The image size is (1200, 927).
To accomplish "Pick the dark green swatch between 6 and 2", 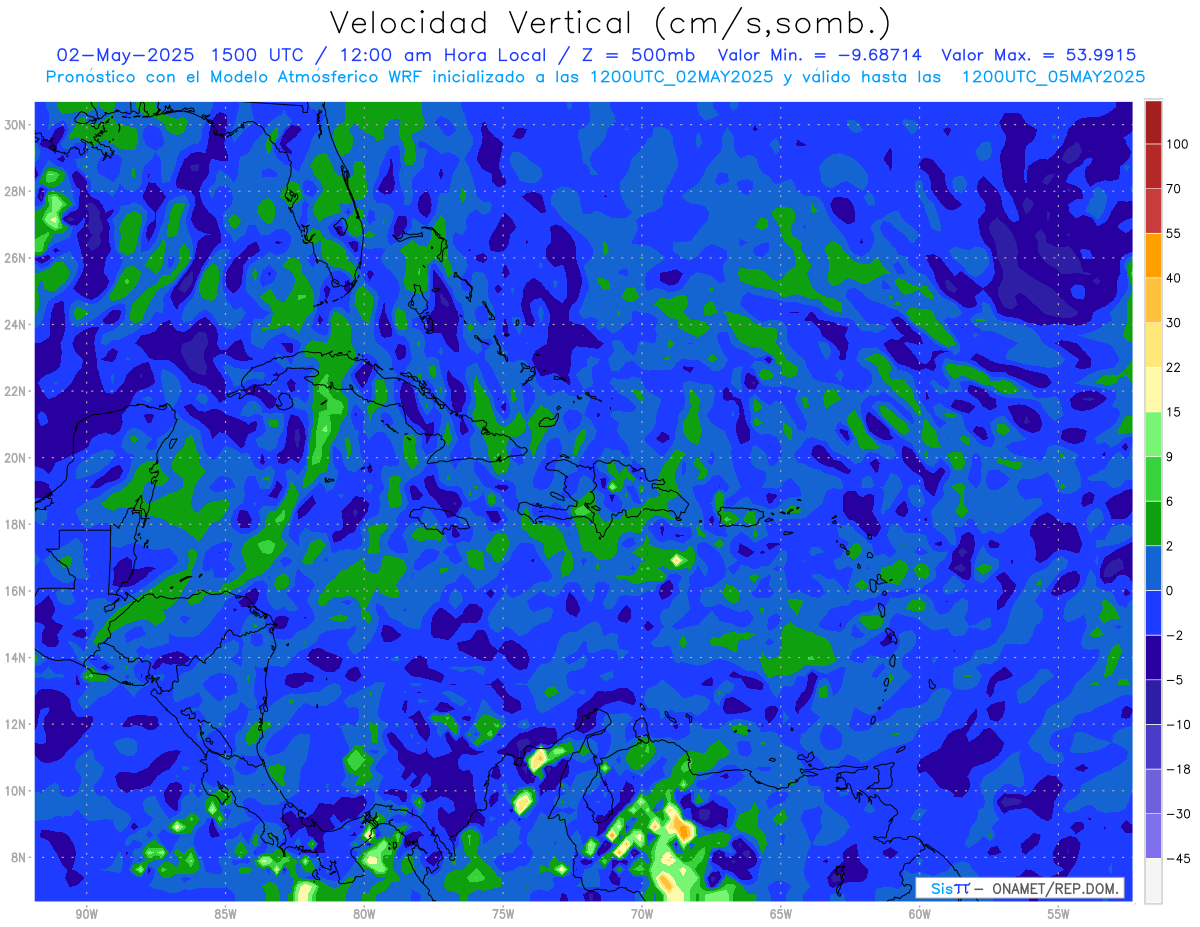I will pos(1153,524).
